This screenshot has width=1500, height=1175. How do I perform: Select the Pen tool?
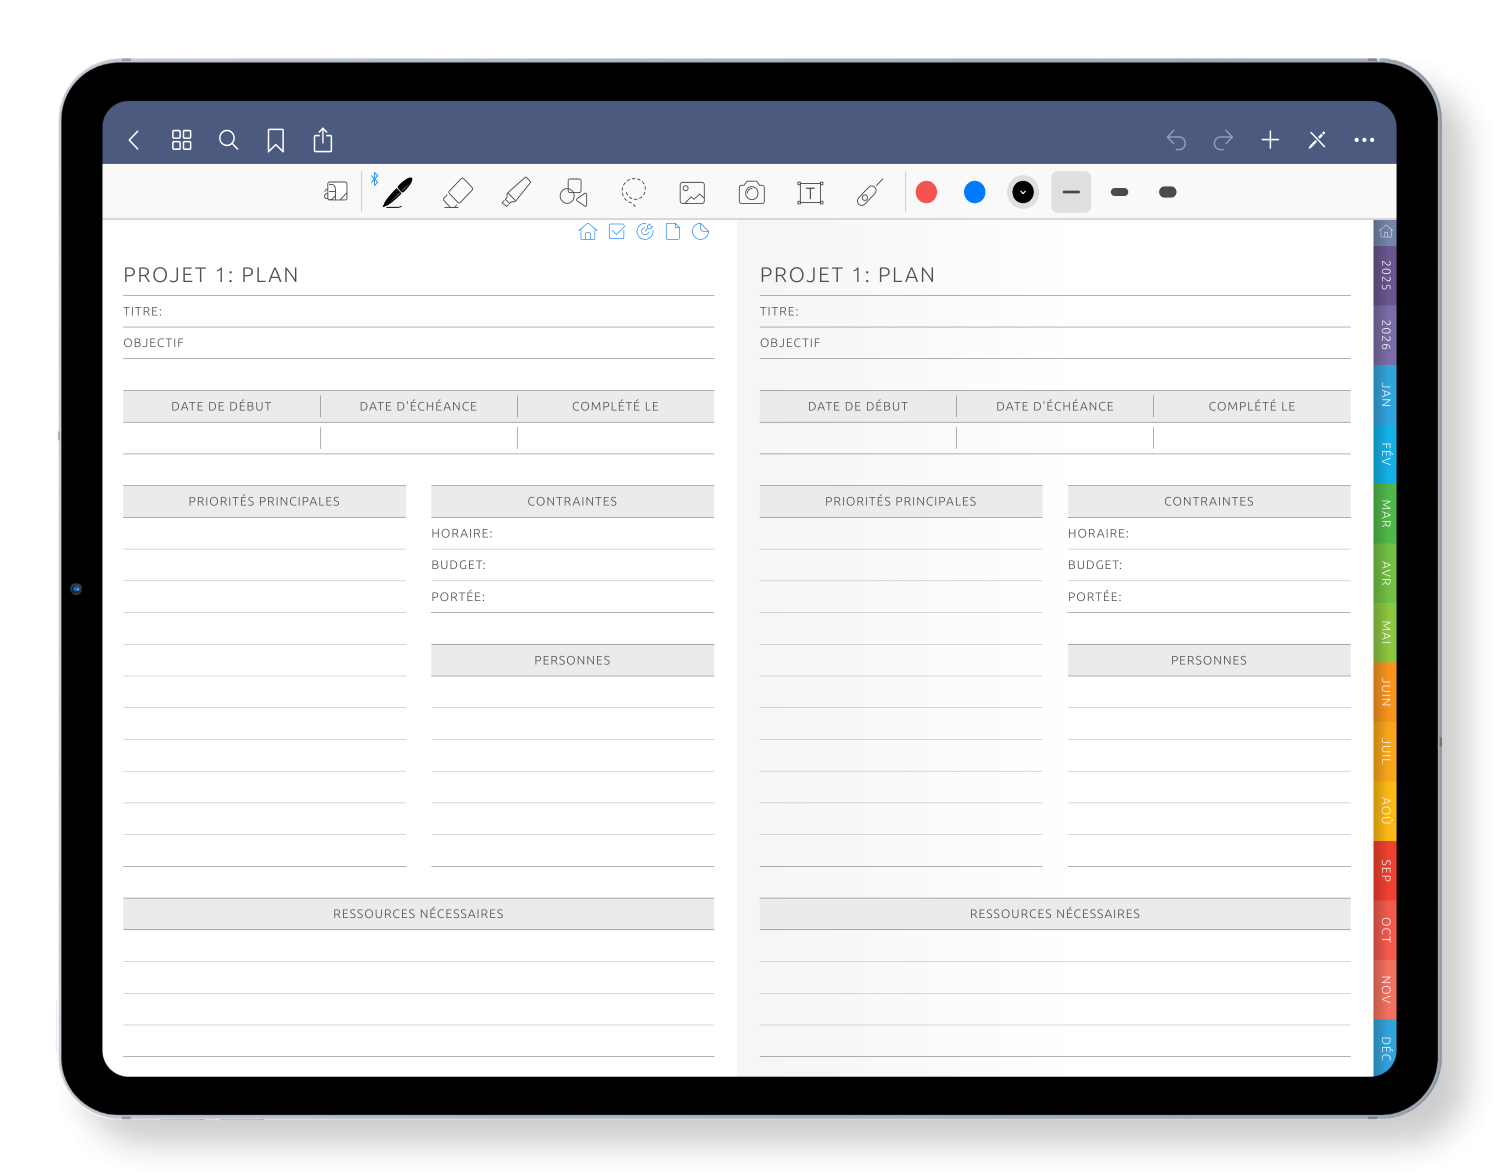pyautogui.click(x=398, y=192)
